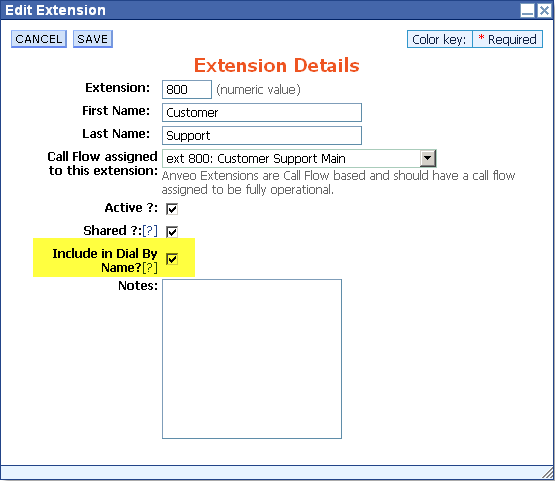Open help [?] for Dial By Name
This screenshot has height=481, width=555.
point(150,268)
